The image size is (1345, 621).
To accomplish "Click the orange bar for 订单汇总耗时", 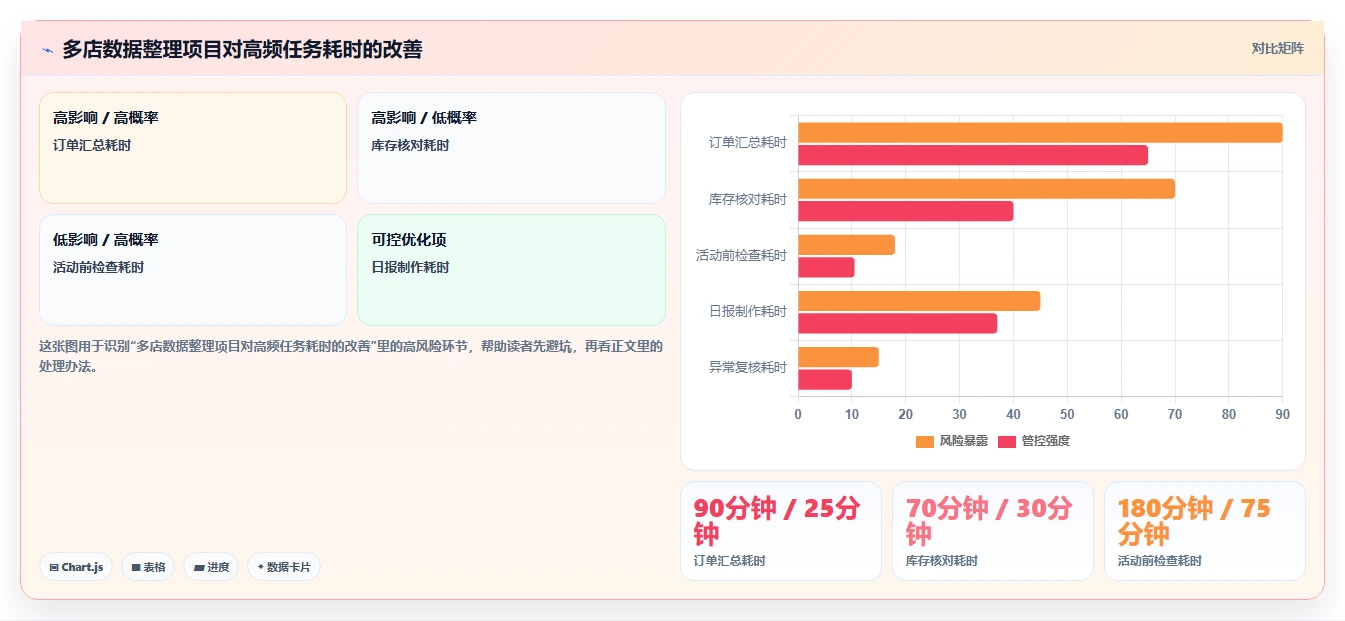I will 1040,132.
